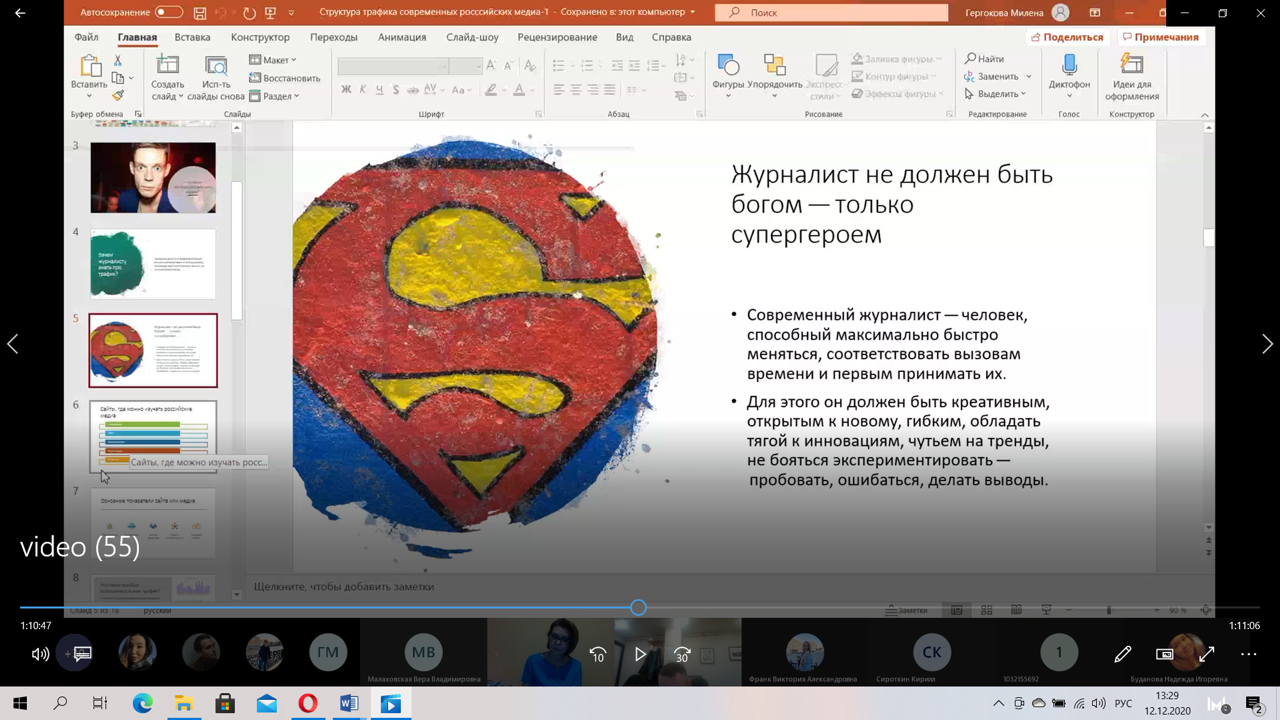
Task: Click the Вставить paste icon
Action: coord(89,66)
